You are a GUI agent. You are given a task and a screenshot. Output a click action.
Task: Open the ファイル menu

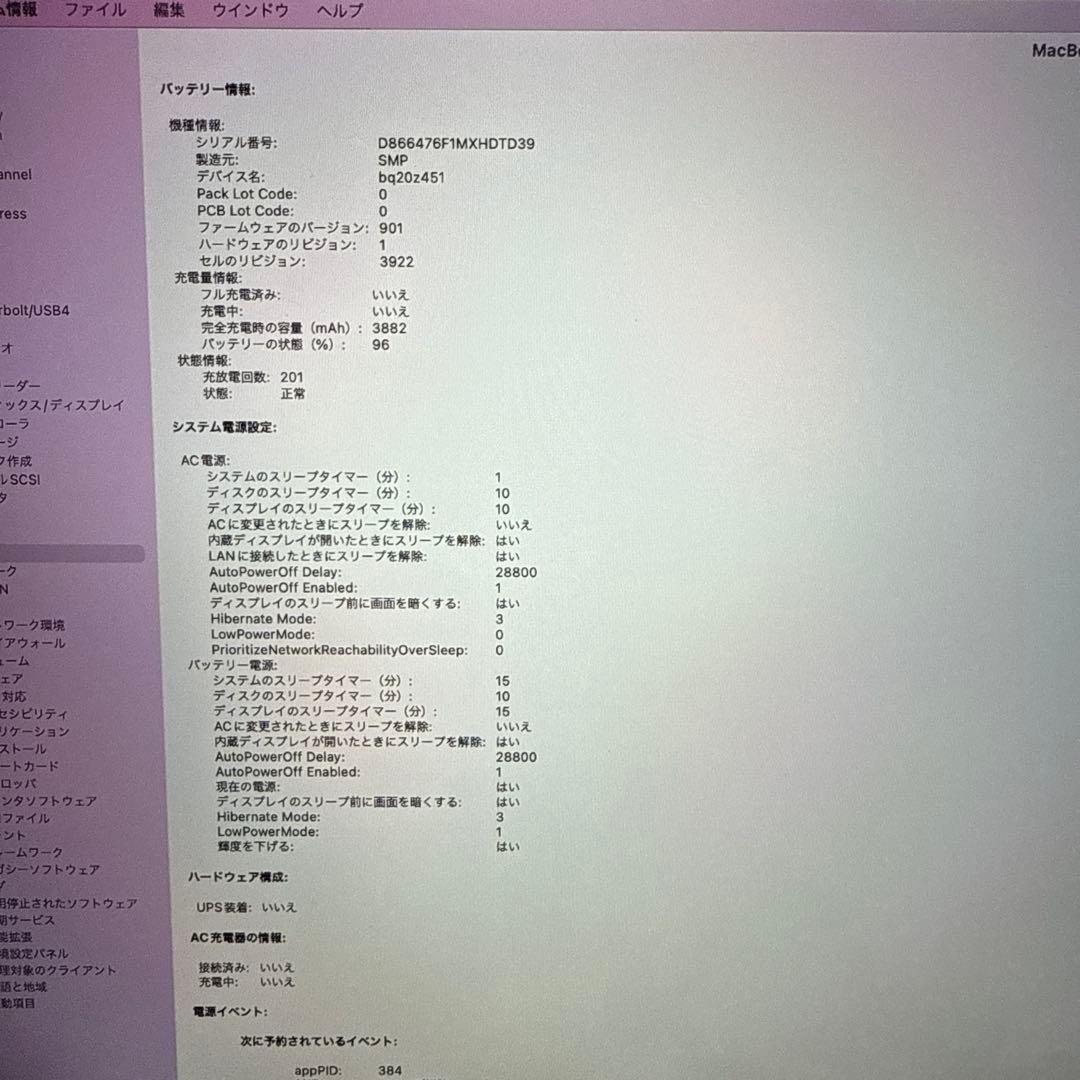coord(95,10)
